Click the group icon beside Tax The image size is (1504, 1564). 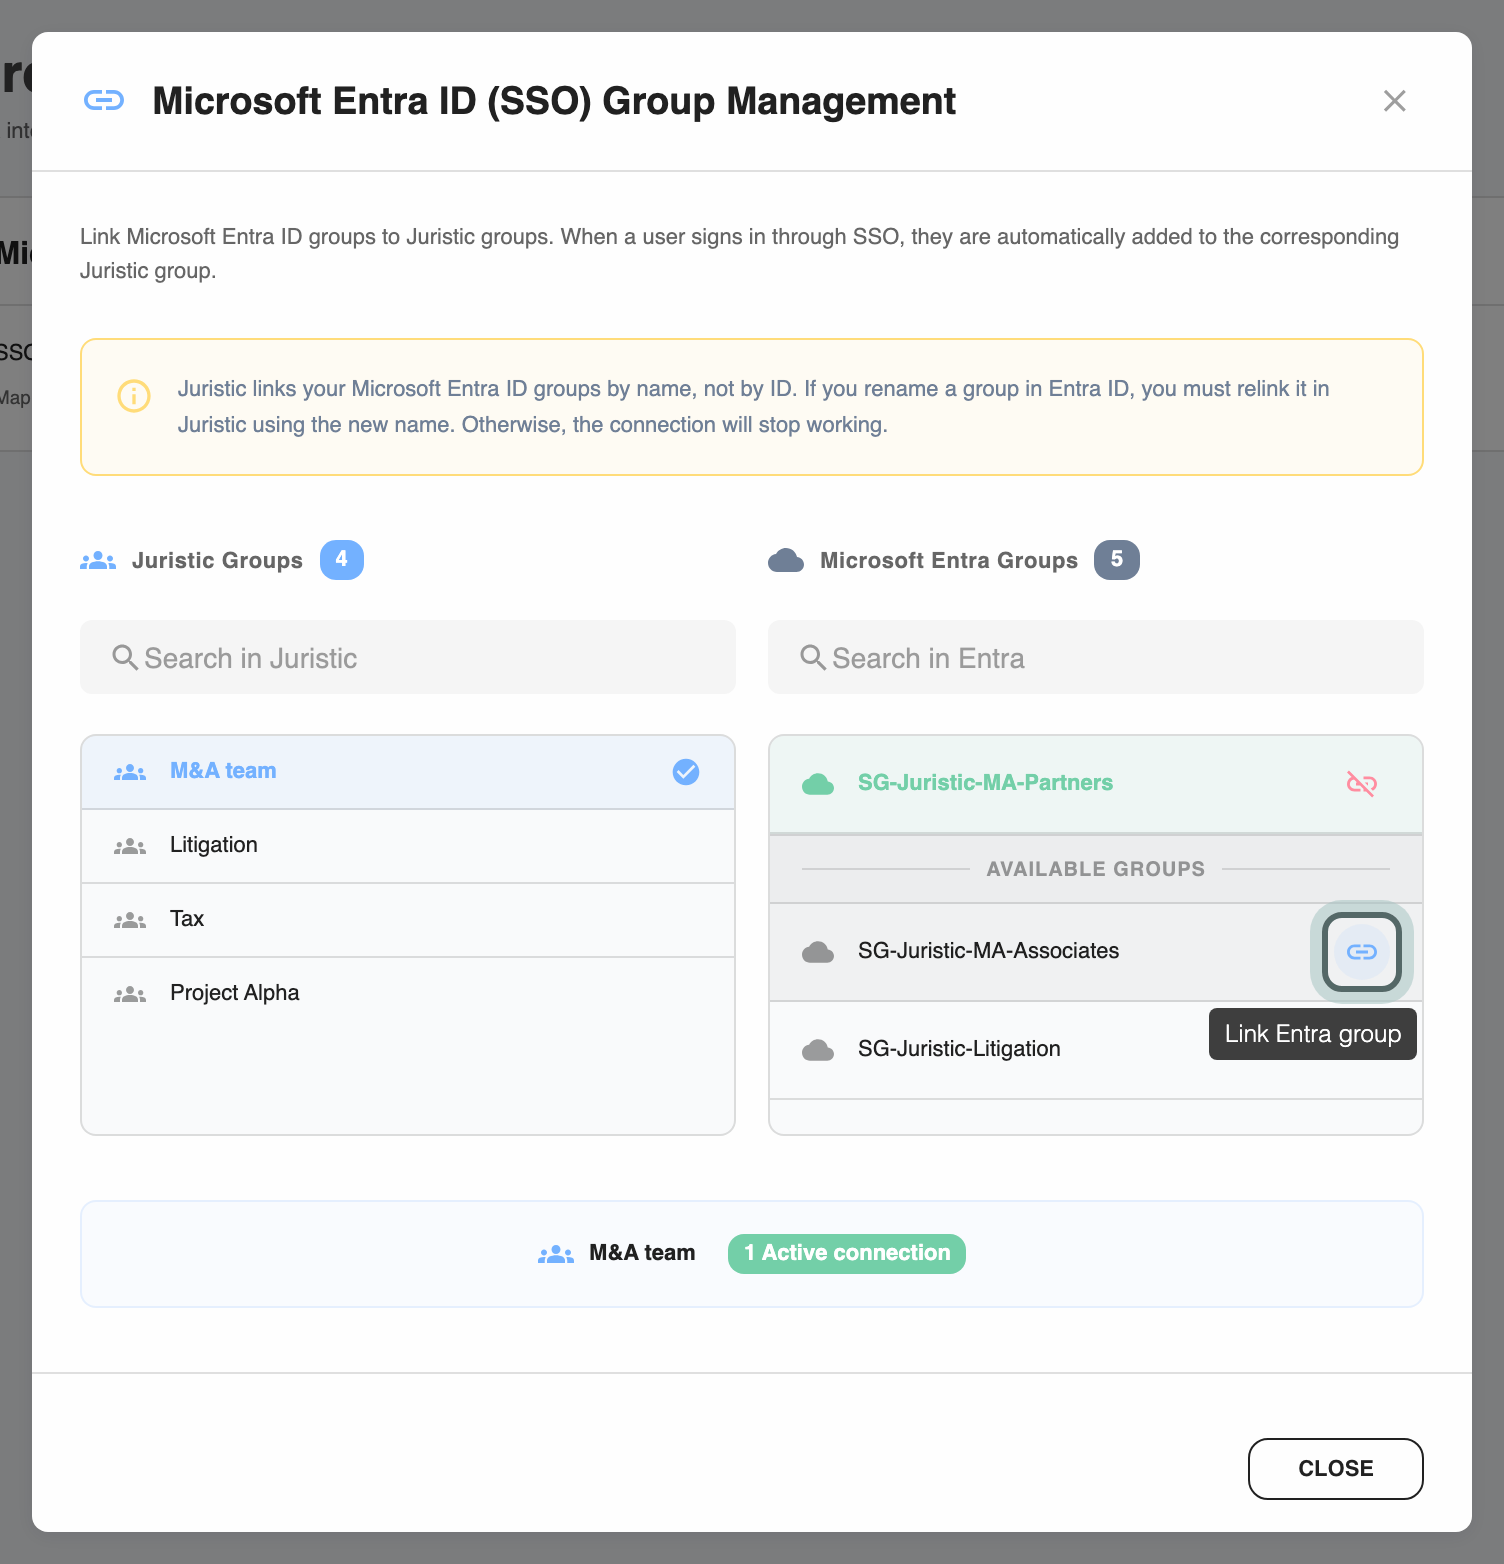(130, 920)
